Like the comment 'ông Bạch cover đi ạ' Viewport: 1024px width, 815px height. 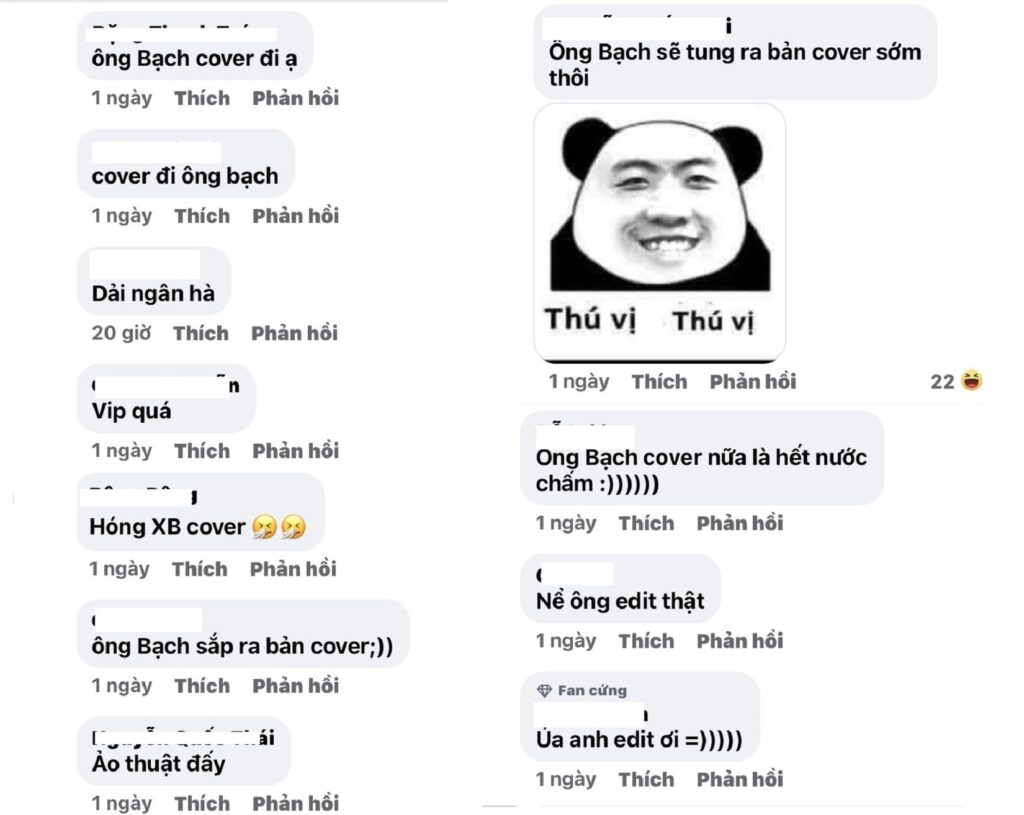[202, 98]
